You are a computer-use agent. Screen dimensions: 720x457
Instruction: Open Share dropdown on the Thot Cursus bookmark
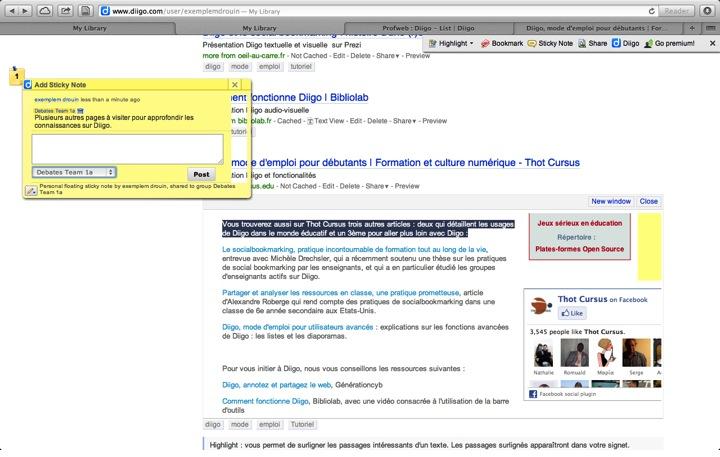(x=377, y=186)
